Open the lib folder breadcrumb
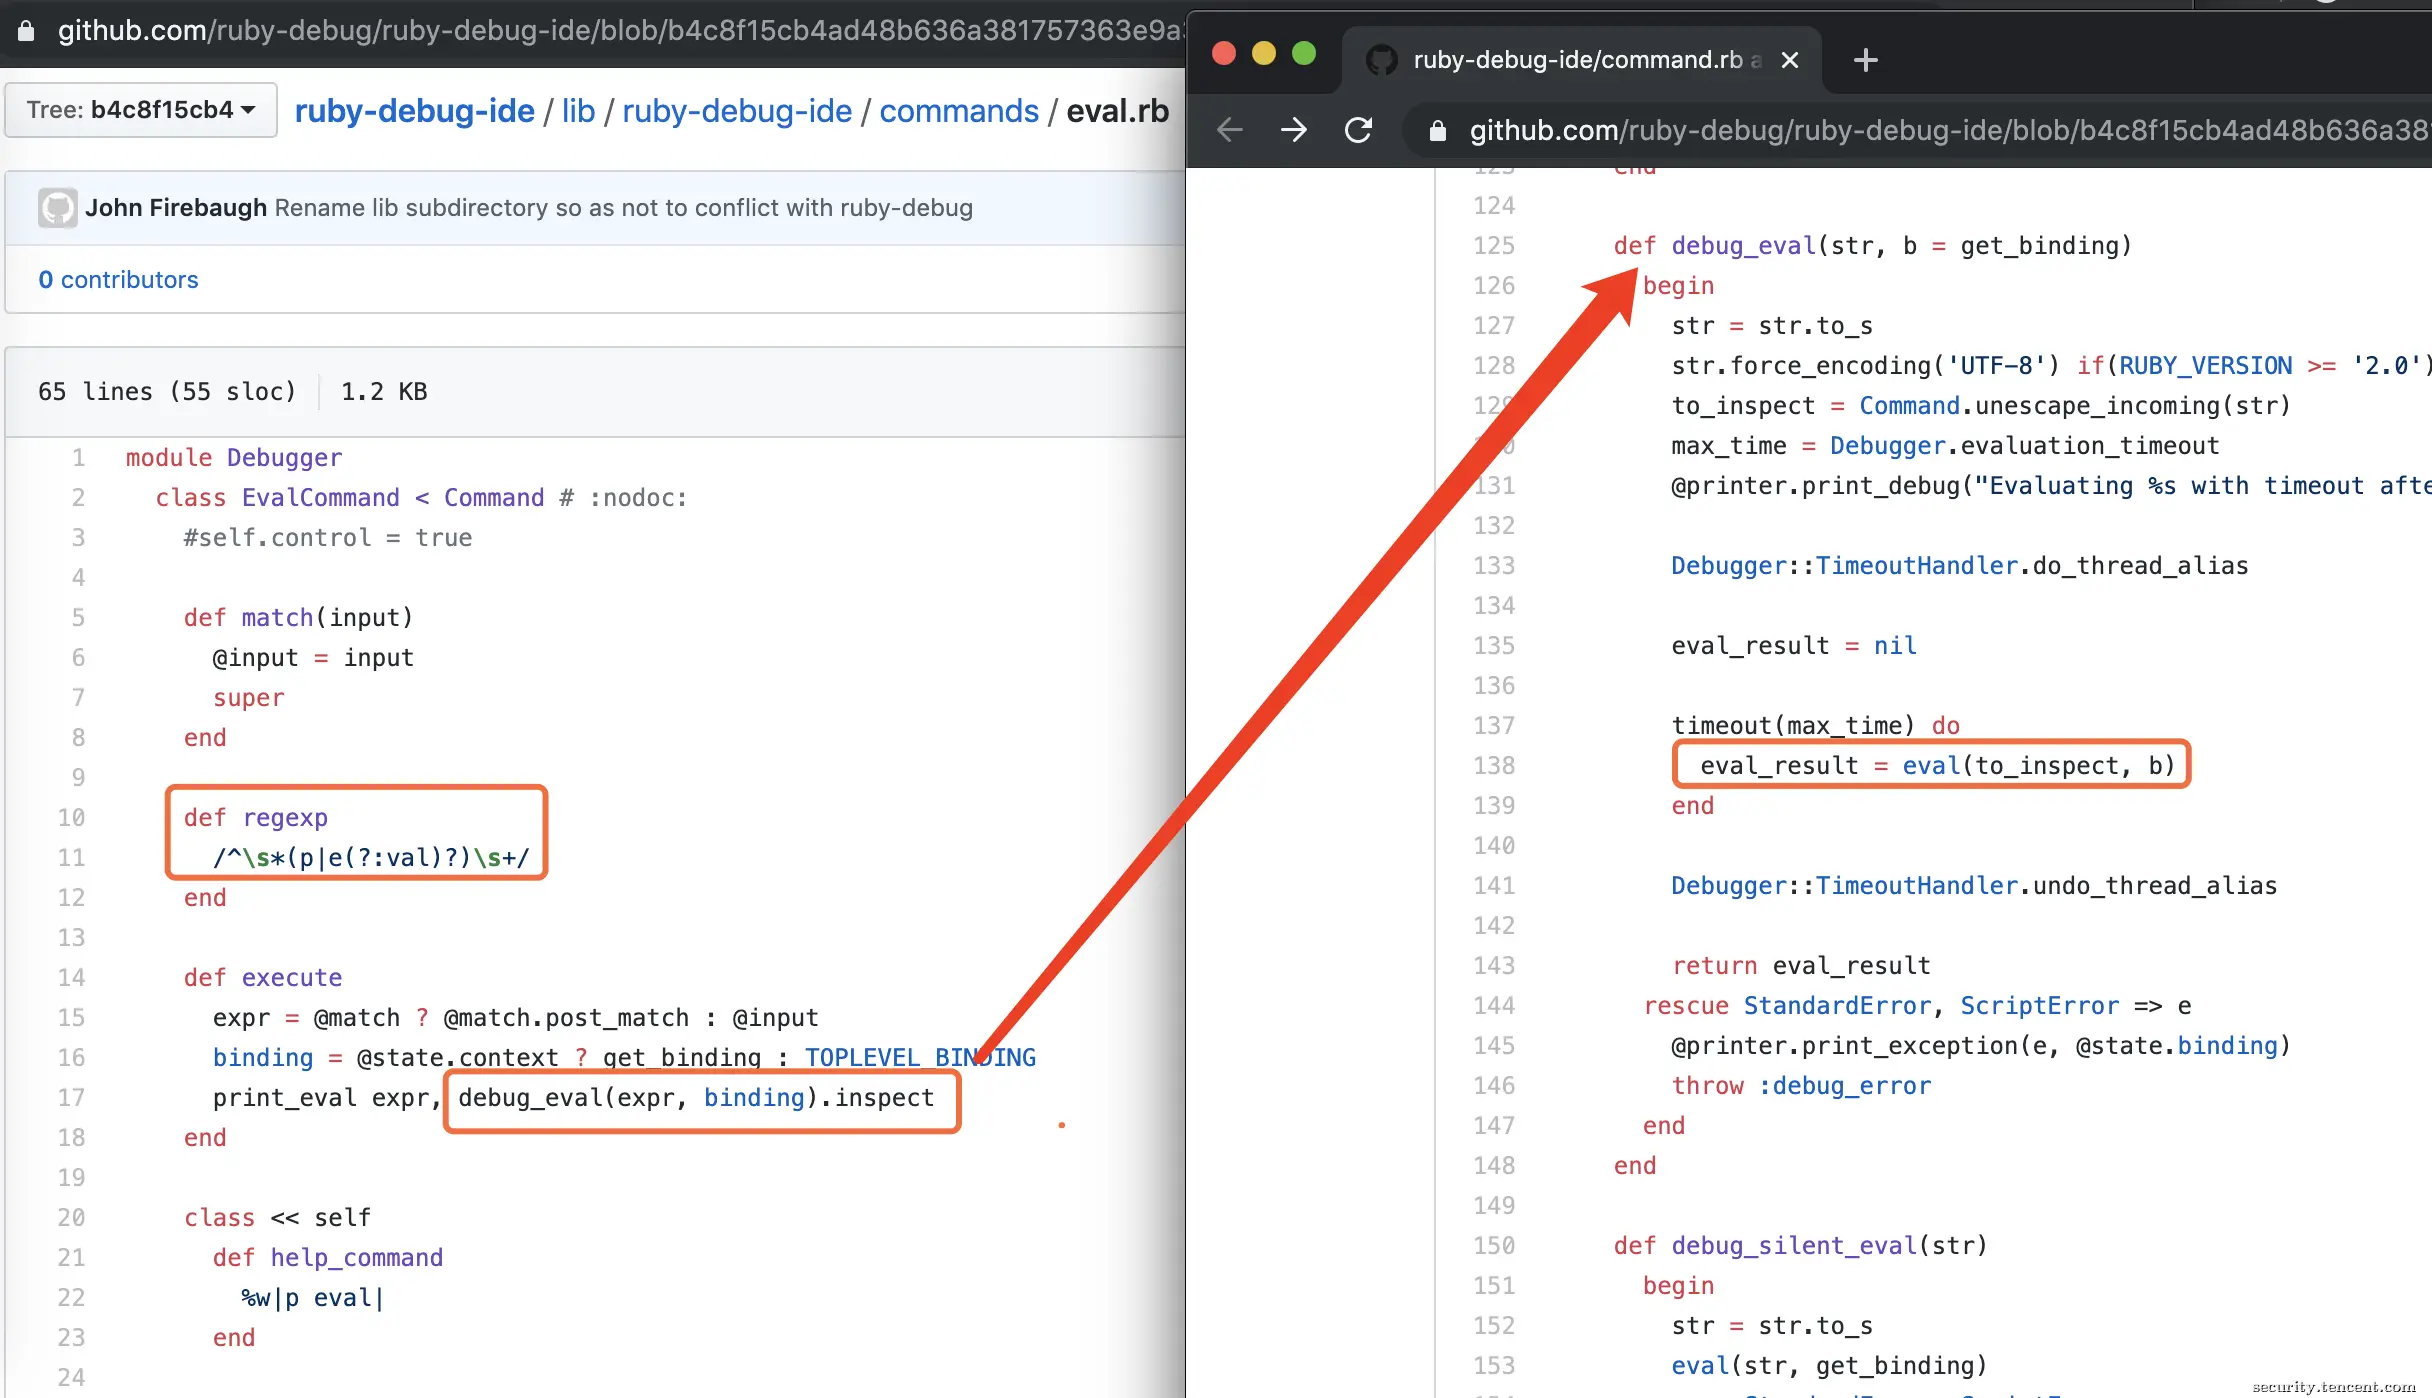 pyautogui.click(x=578, y=111)
